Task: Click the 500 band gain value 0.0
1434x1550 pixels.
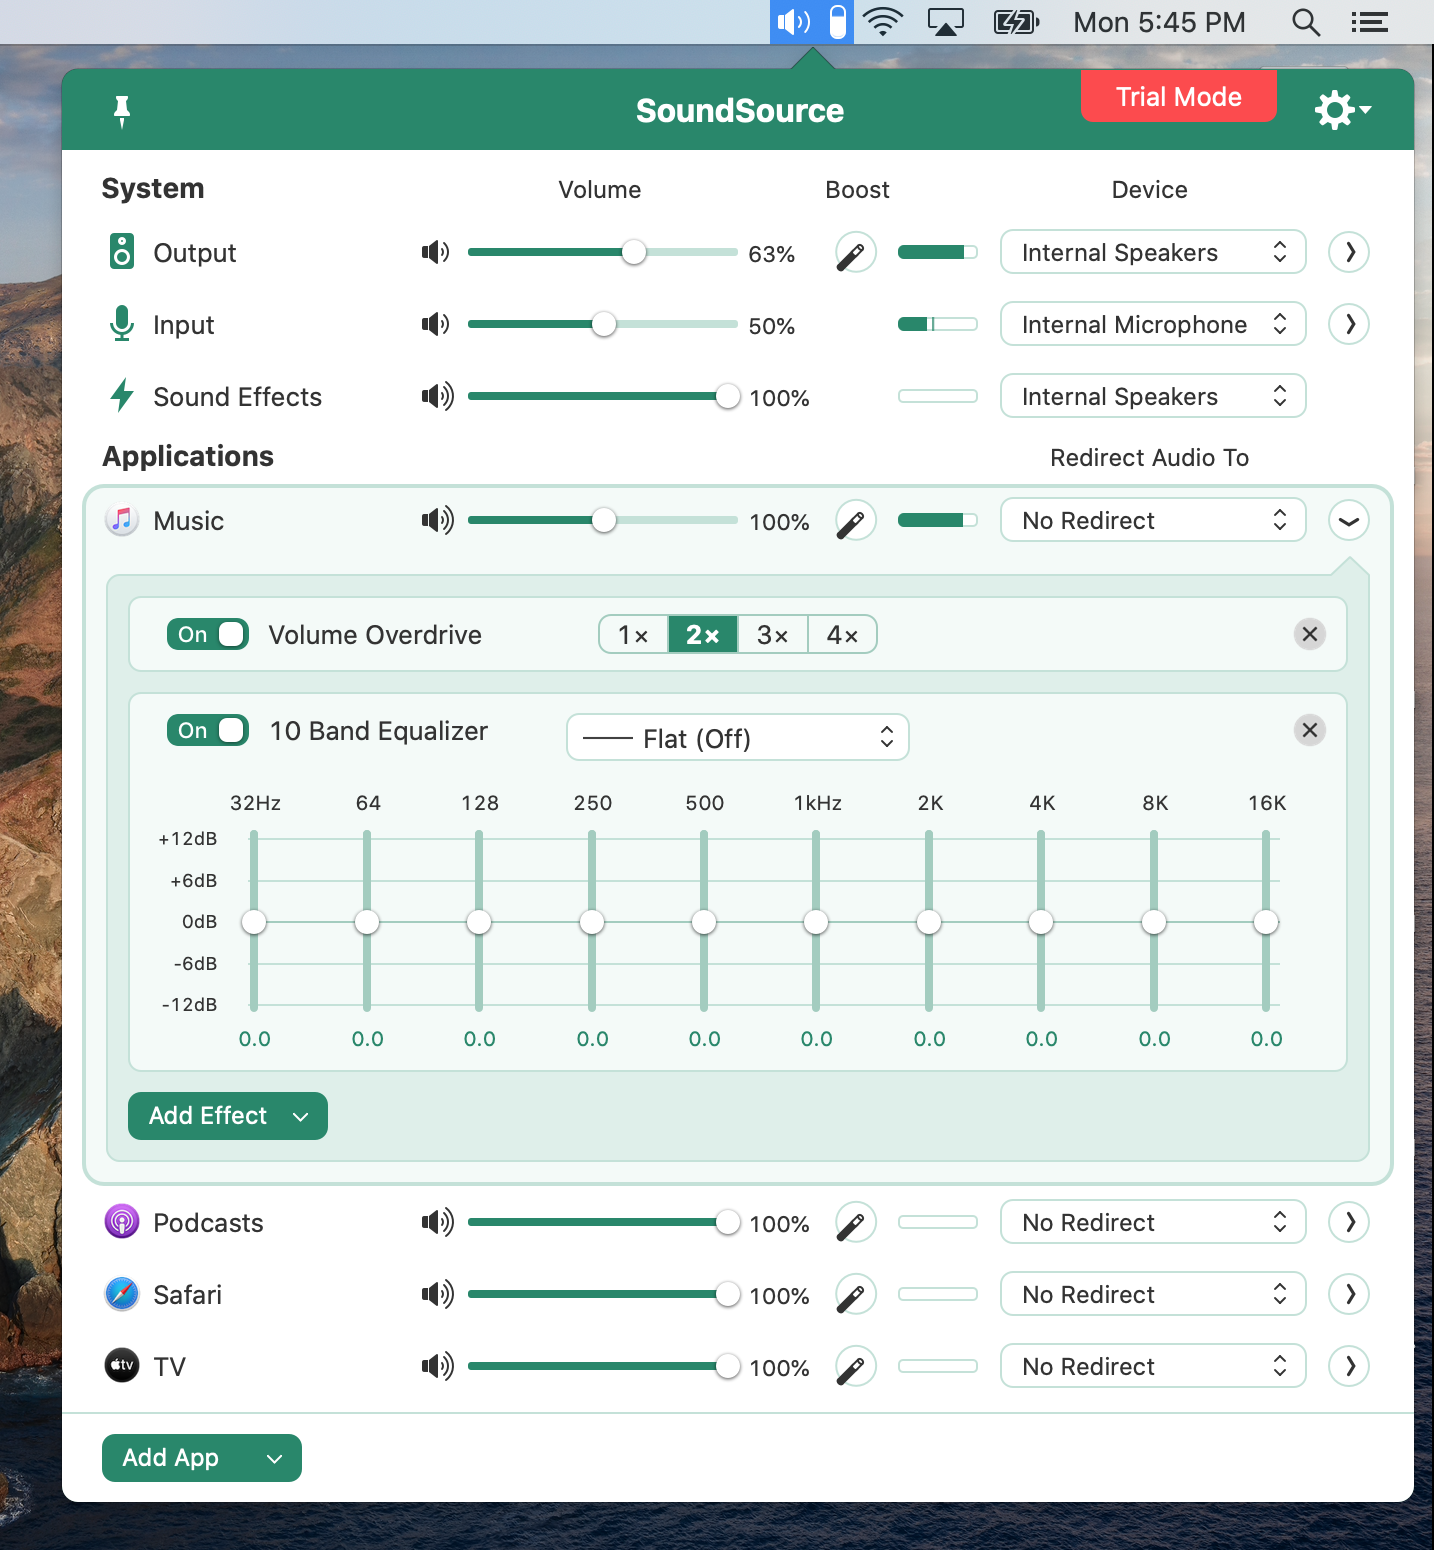Action: tap(705, 1039)
